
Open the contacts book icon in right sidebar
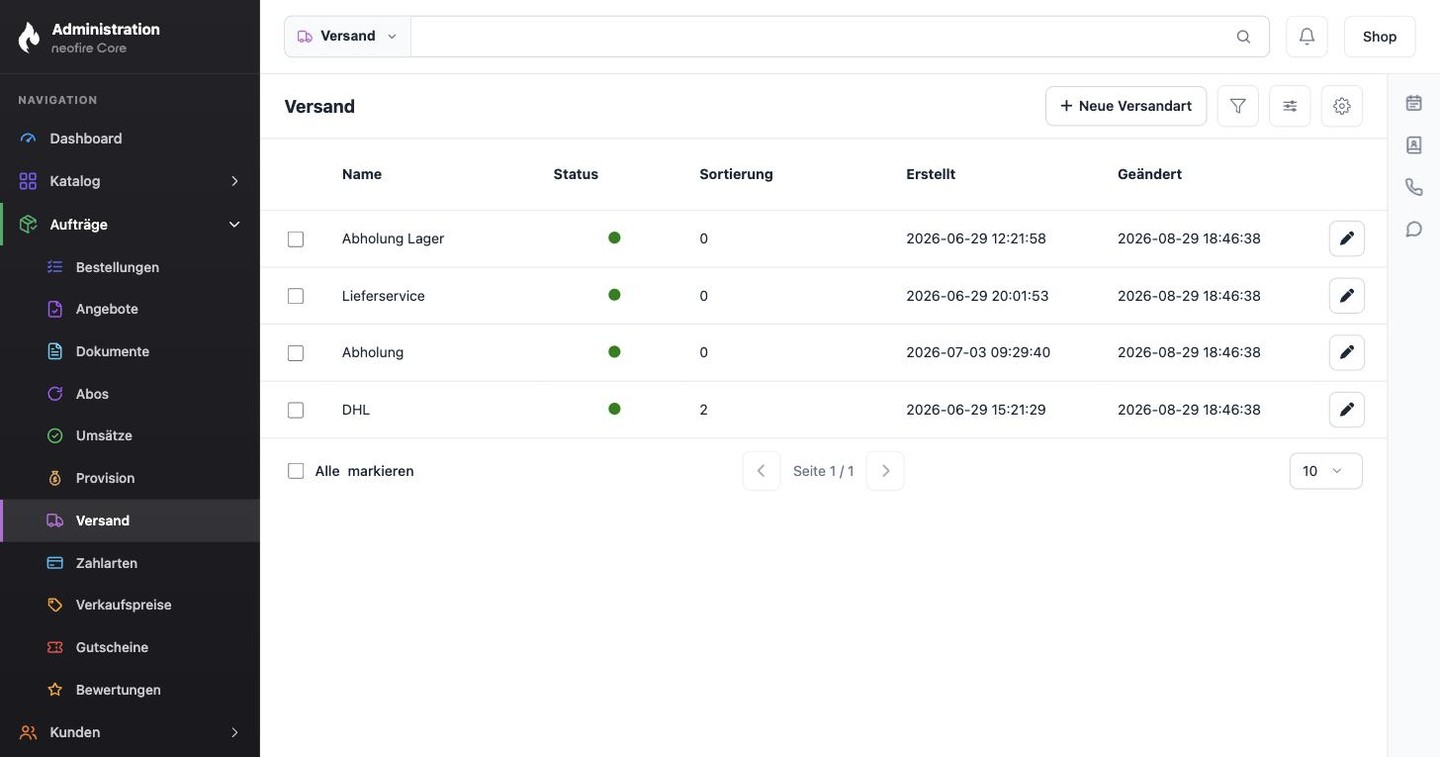click(1414, 145)
